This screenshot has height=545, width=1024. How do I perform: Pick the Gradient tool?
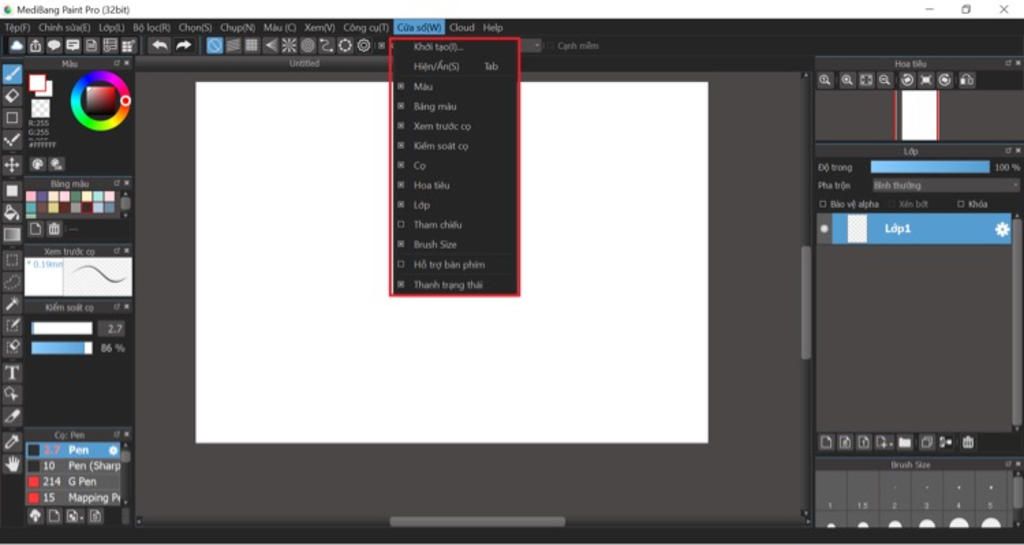(12, 234)
